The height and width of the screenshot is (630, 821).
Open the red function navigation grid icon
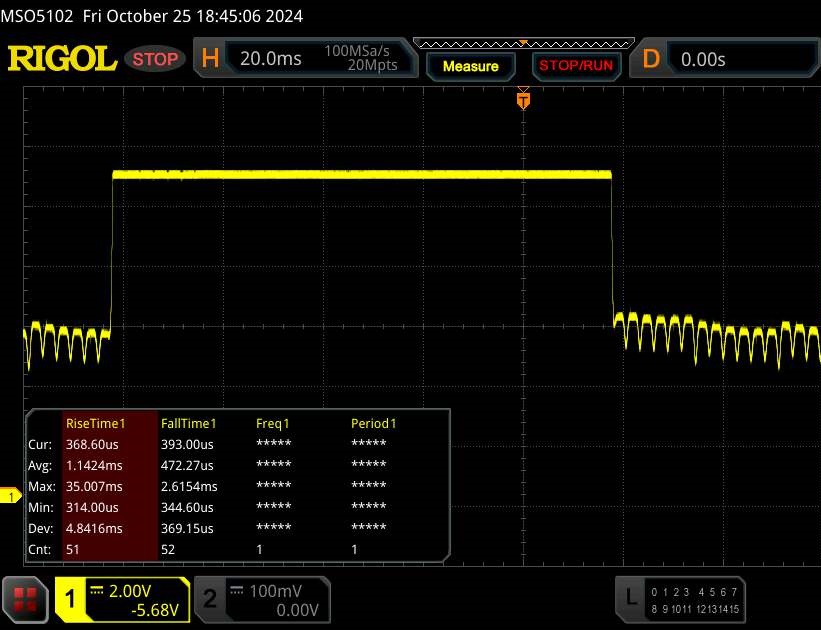tap(25, 600)
